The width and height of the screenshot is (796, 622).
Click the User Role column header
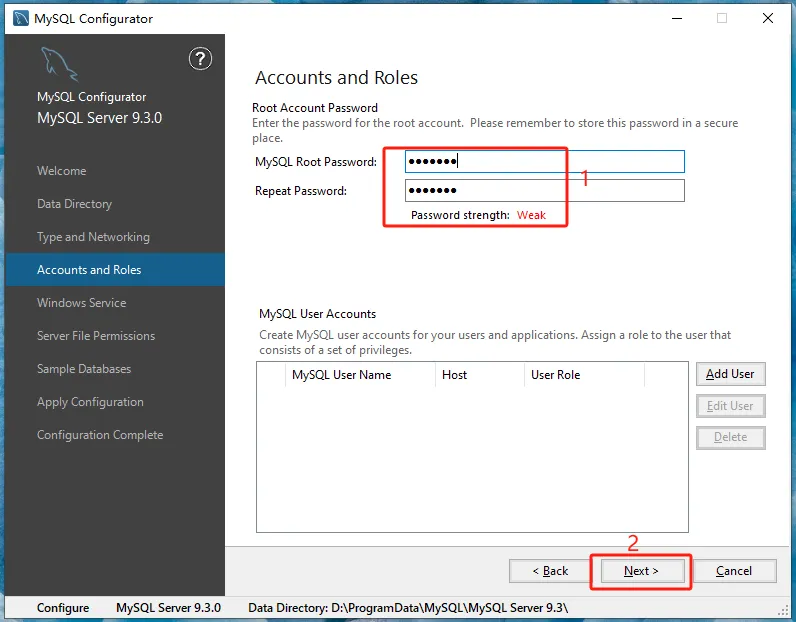click(584, 375)
